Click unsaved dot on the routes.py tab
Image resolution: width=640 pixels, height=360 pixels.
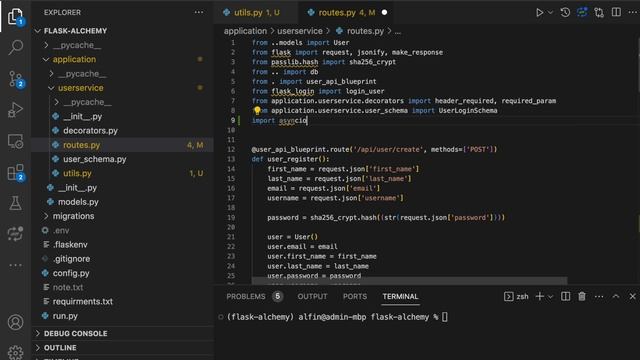[384, 13]
